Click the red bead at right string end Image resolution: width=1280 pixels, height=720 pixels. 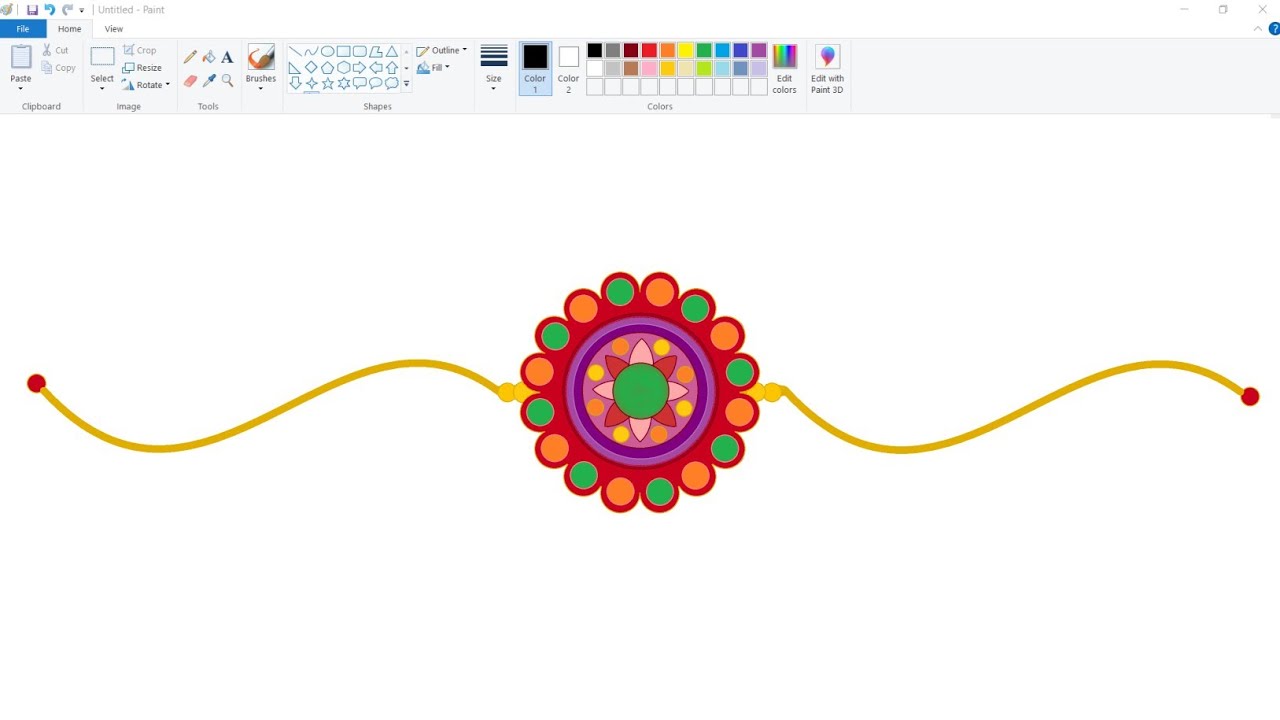[x=1250, y=397]
